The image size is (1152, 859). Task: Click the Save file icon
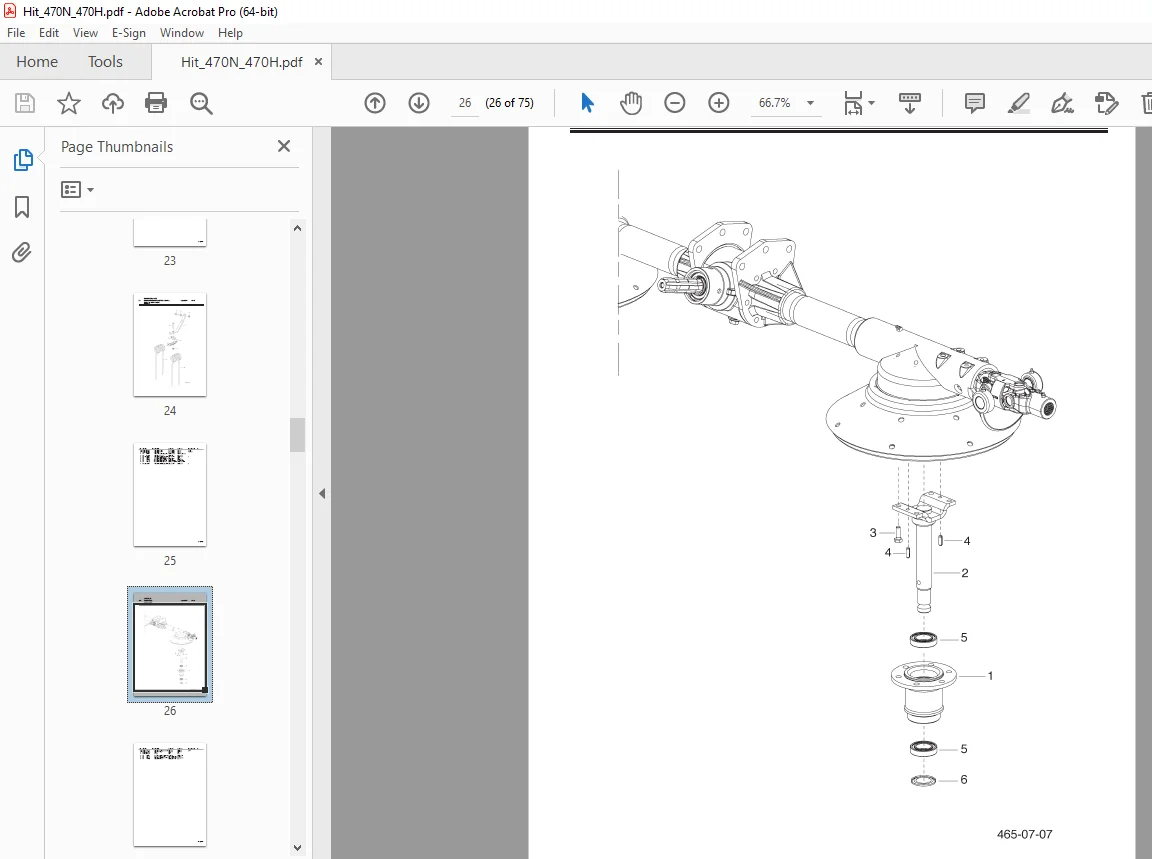25,103
